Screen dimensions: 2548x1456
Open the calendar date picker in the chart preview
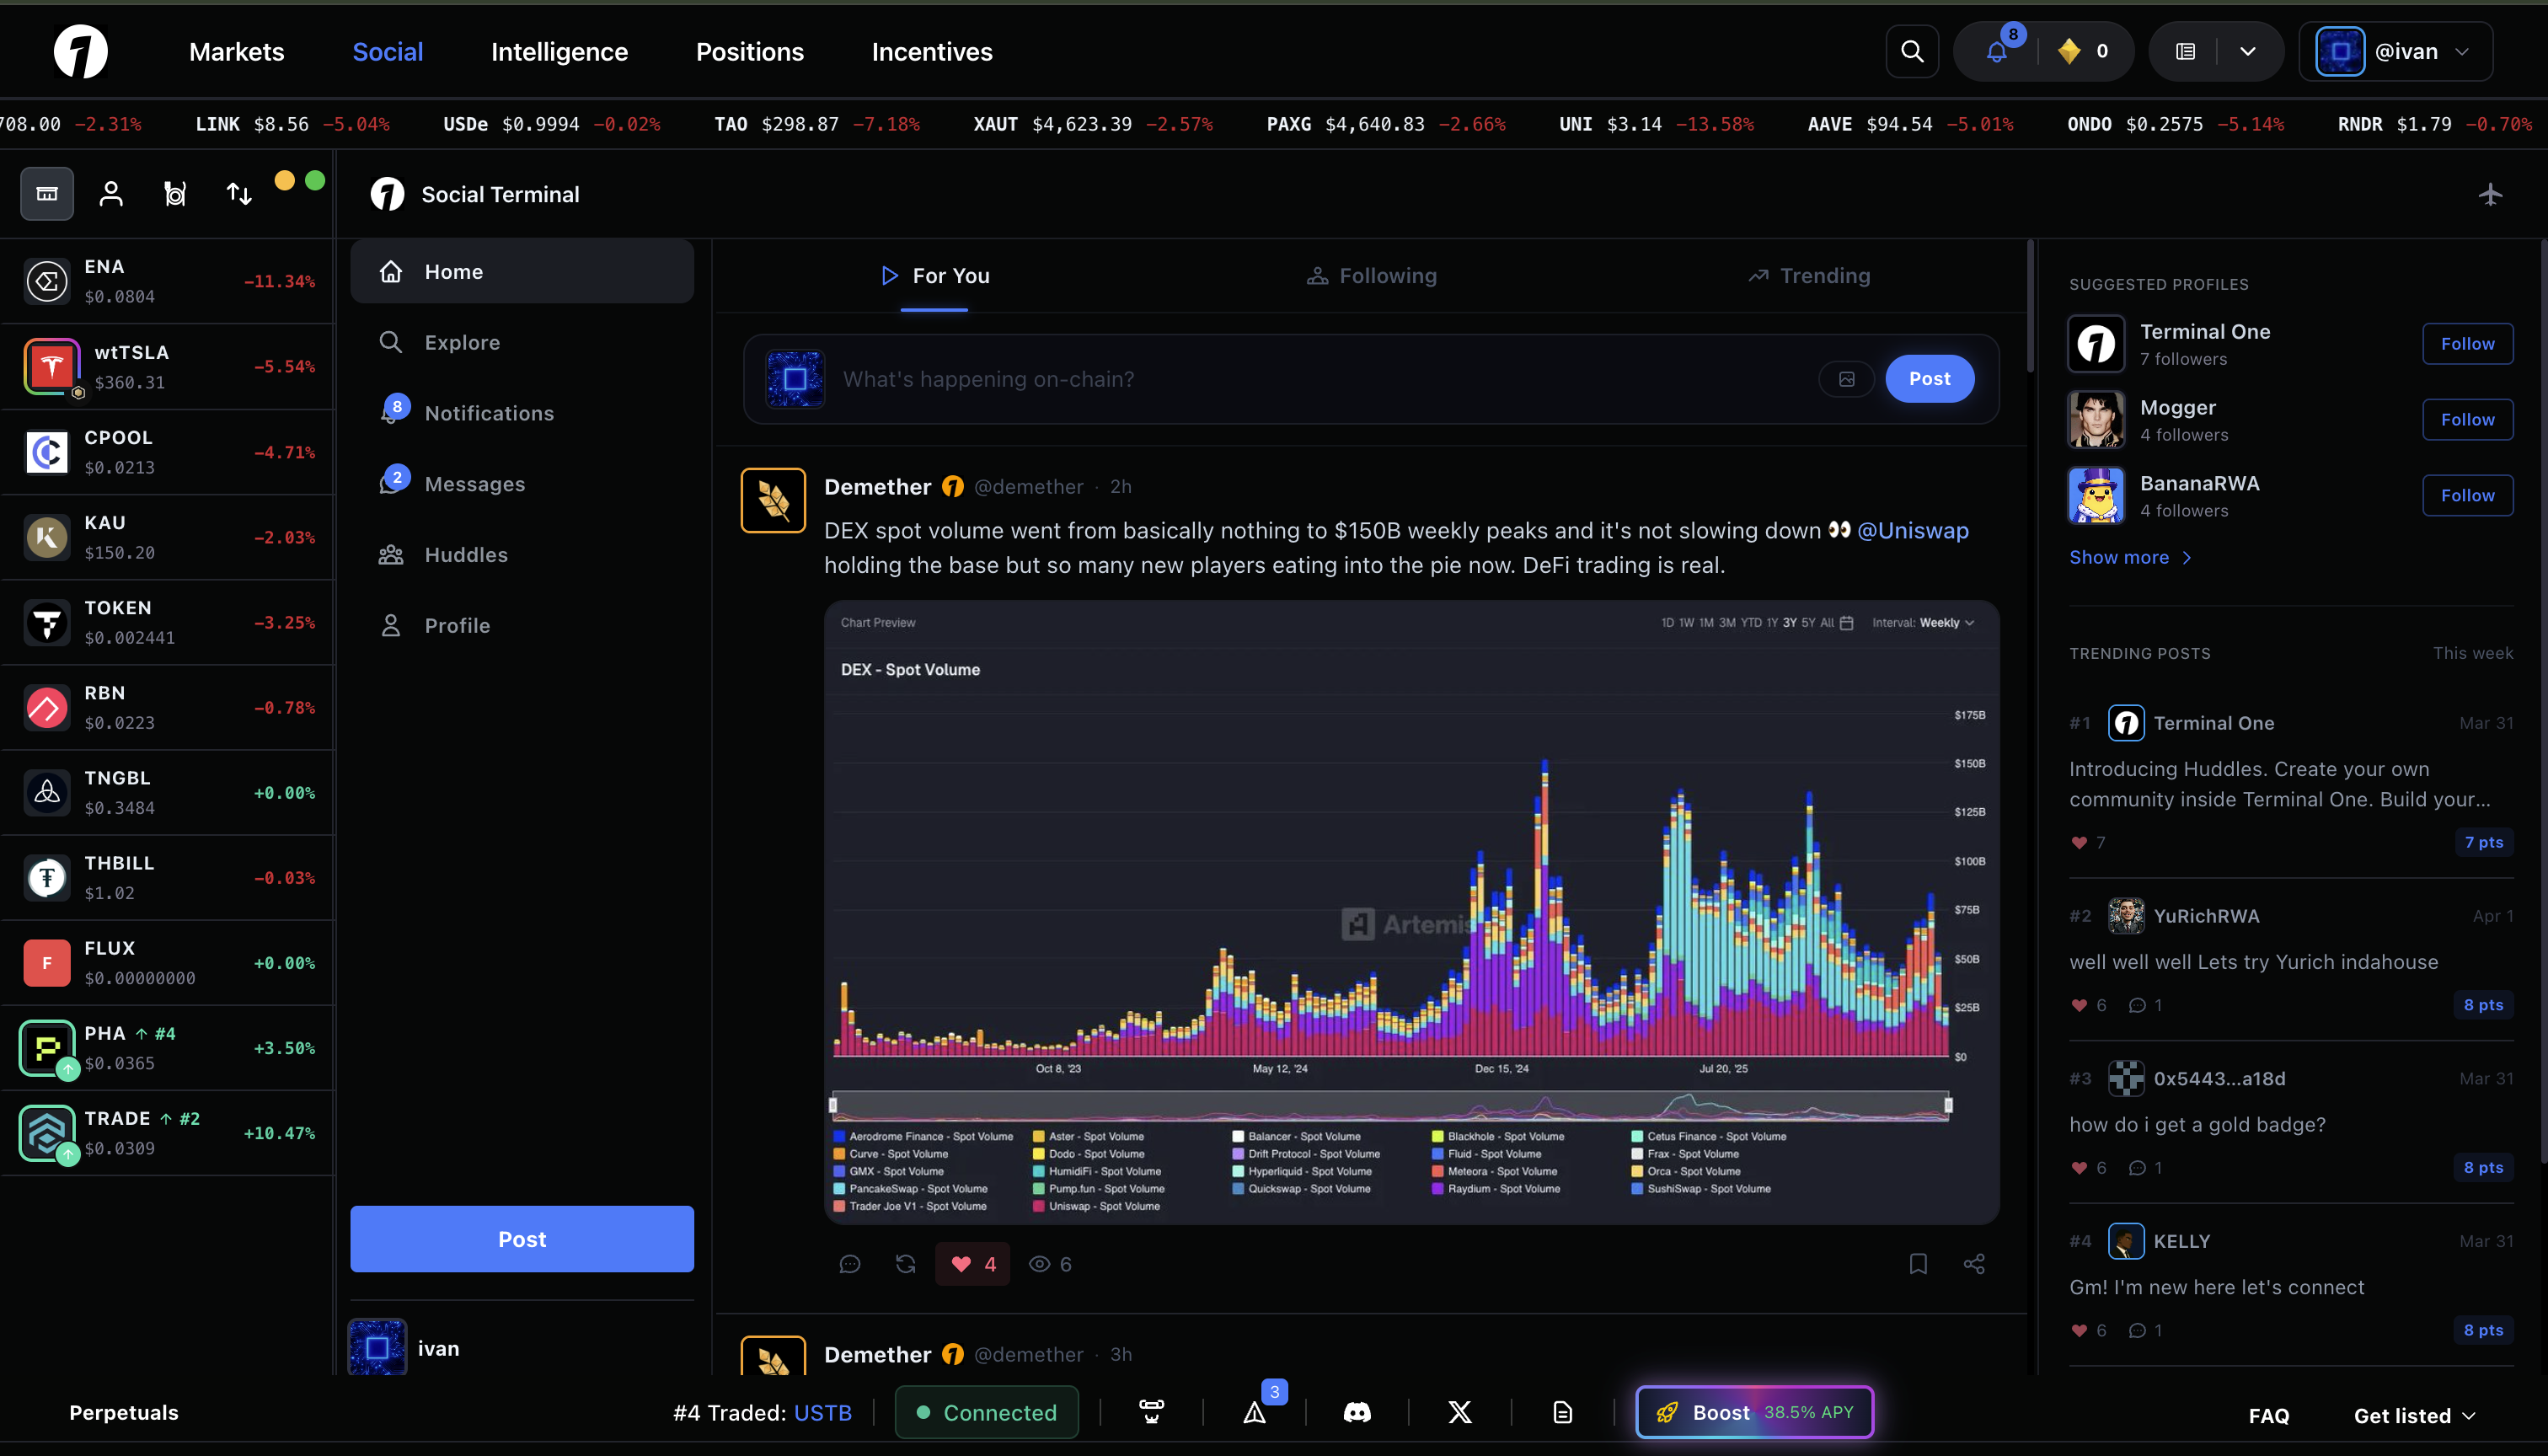[1847, 623]
